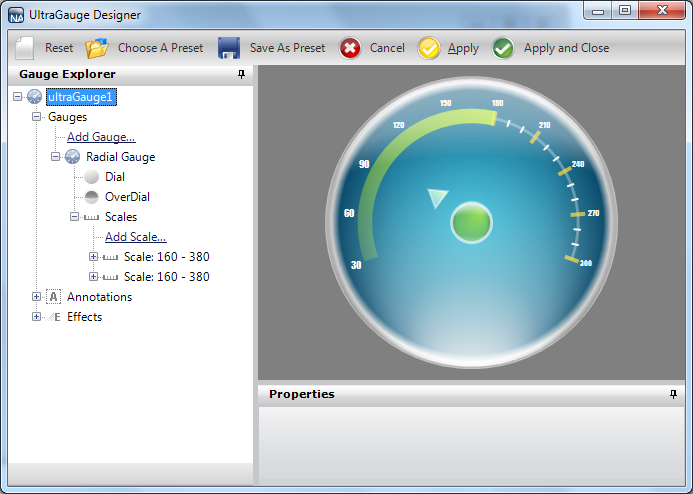Click the yellow Apply checkmark icon
693x494 pixels.
pyautogui.click(x=428, y=48)
